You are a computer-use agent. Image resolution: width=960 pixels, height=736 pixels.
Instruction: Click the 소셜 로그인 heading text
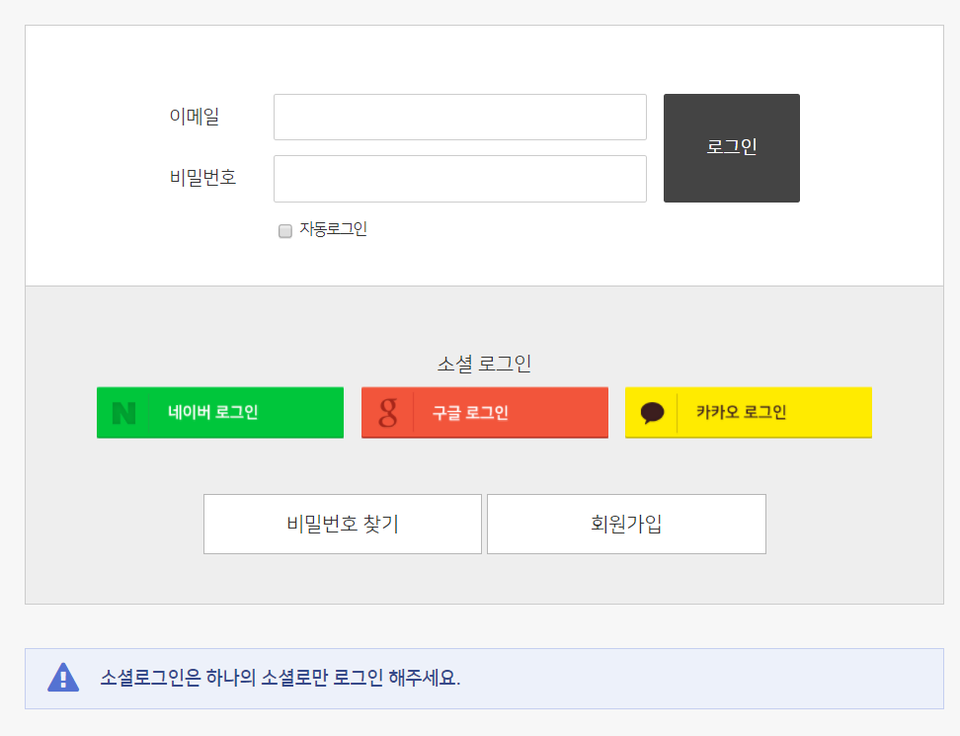coord(484,364)
